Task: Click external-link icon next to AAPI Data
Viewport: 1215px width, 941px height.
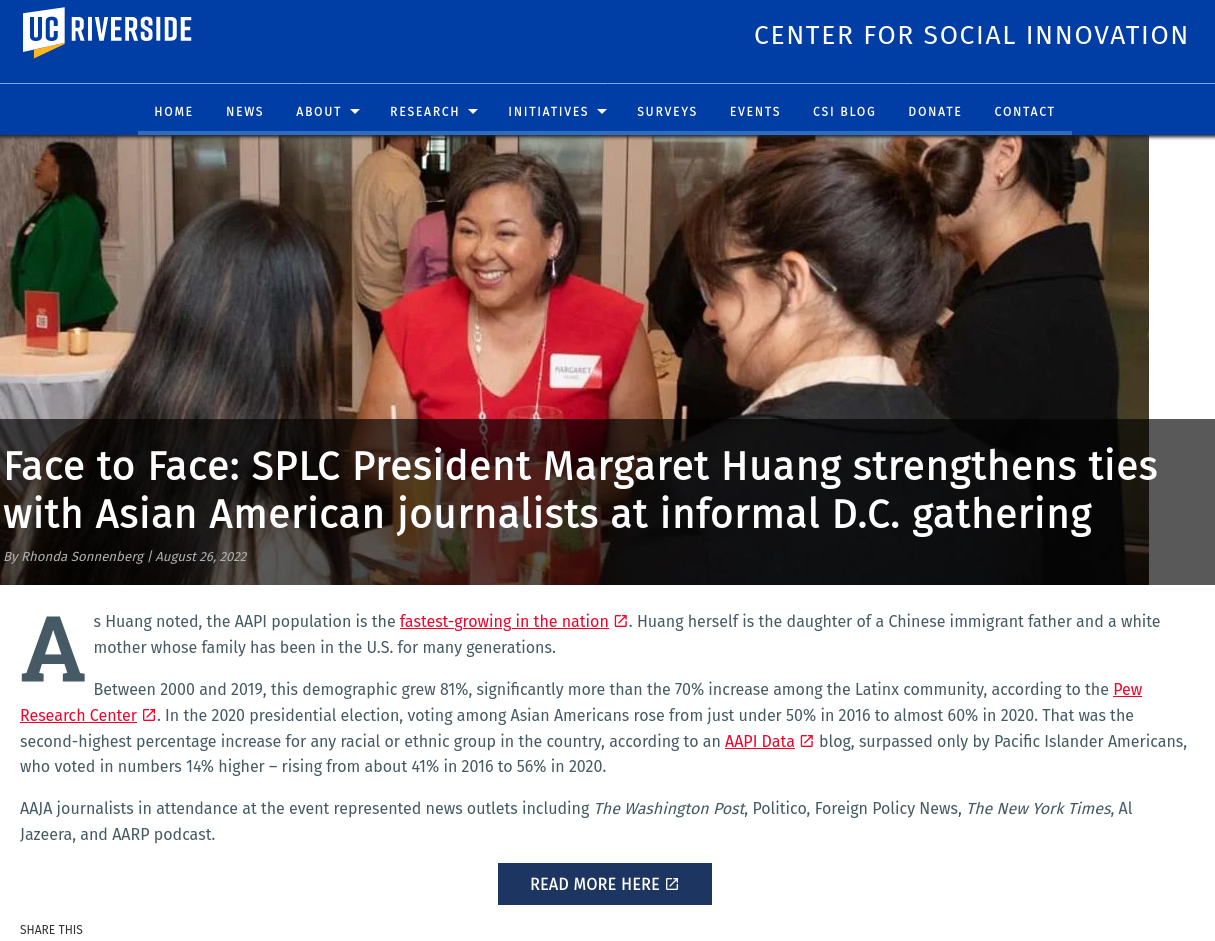Action: (x=807, y=741)
